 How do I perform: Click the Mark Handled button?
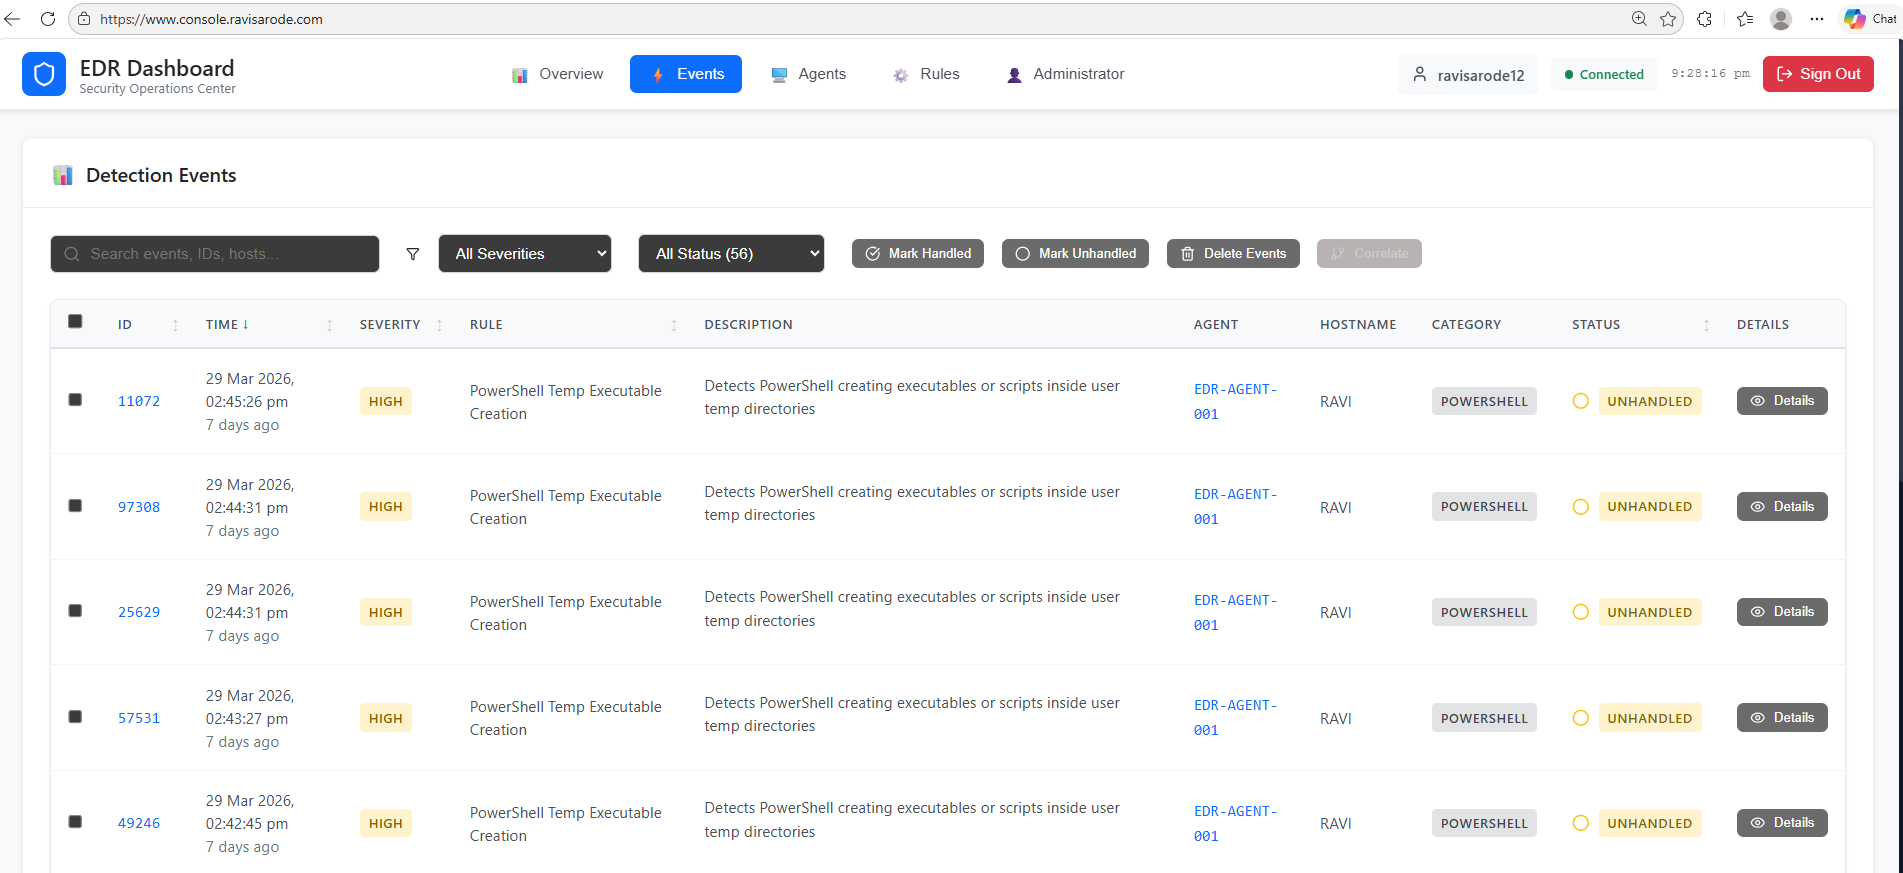pyautogui.click(x=918, y=254)
